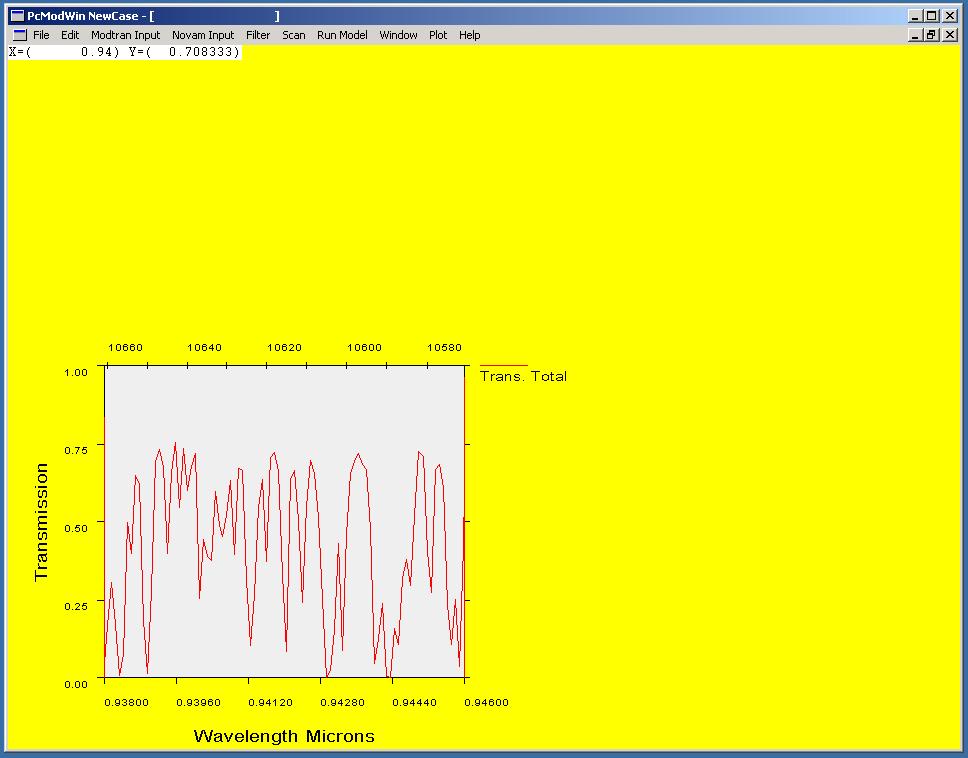Click the 'Transmission' y-axis title
968x758 pixels.
click(x=41, y=522)
